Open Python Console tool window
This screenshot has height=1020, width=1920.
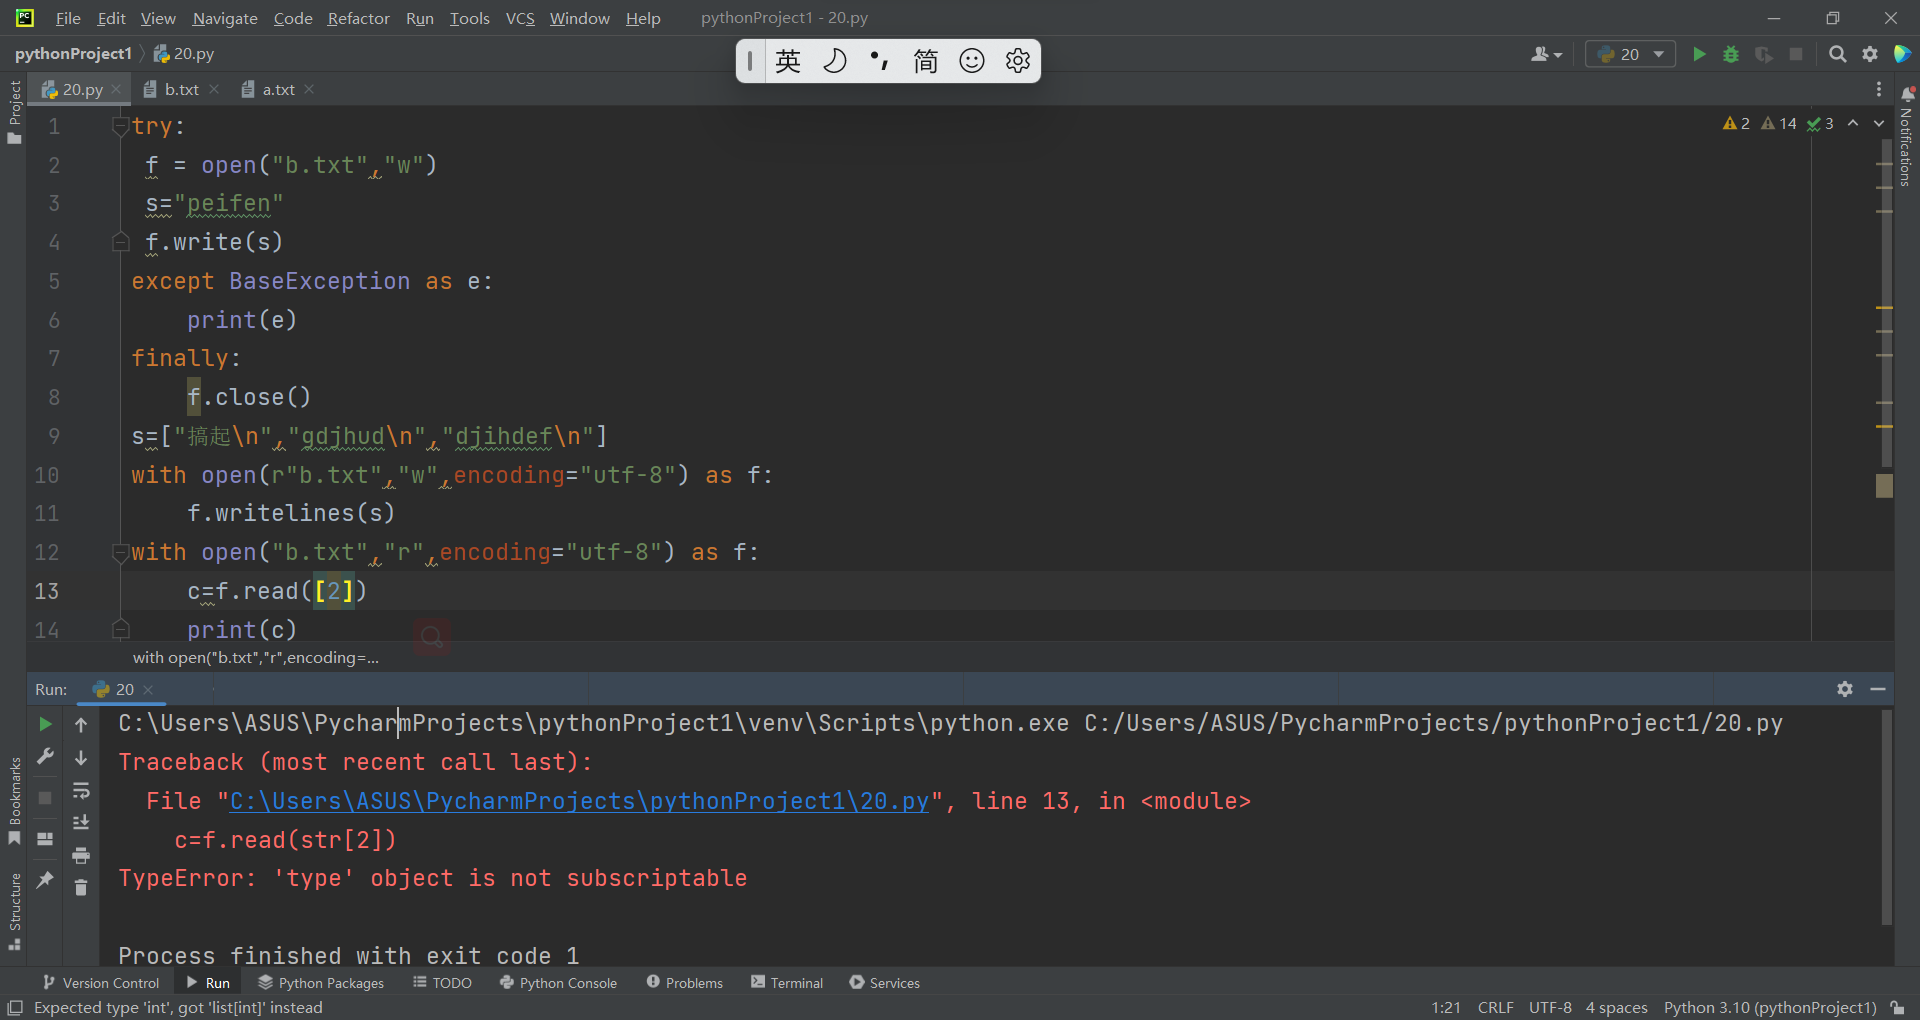[558, 983]
